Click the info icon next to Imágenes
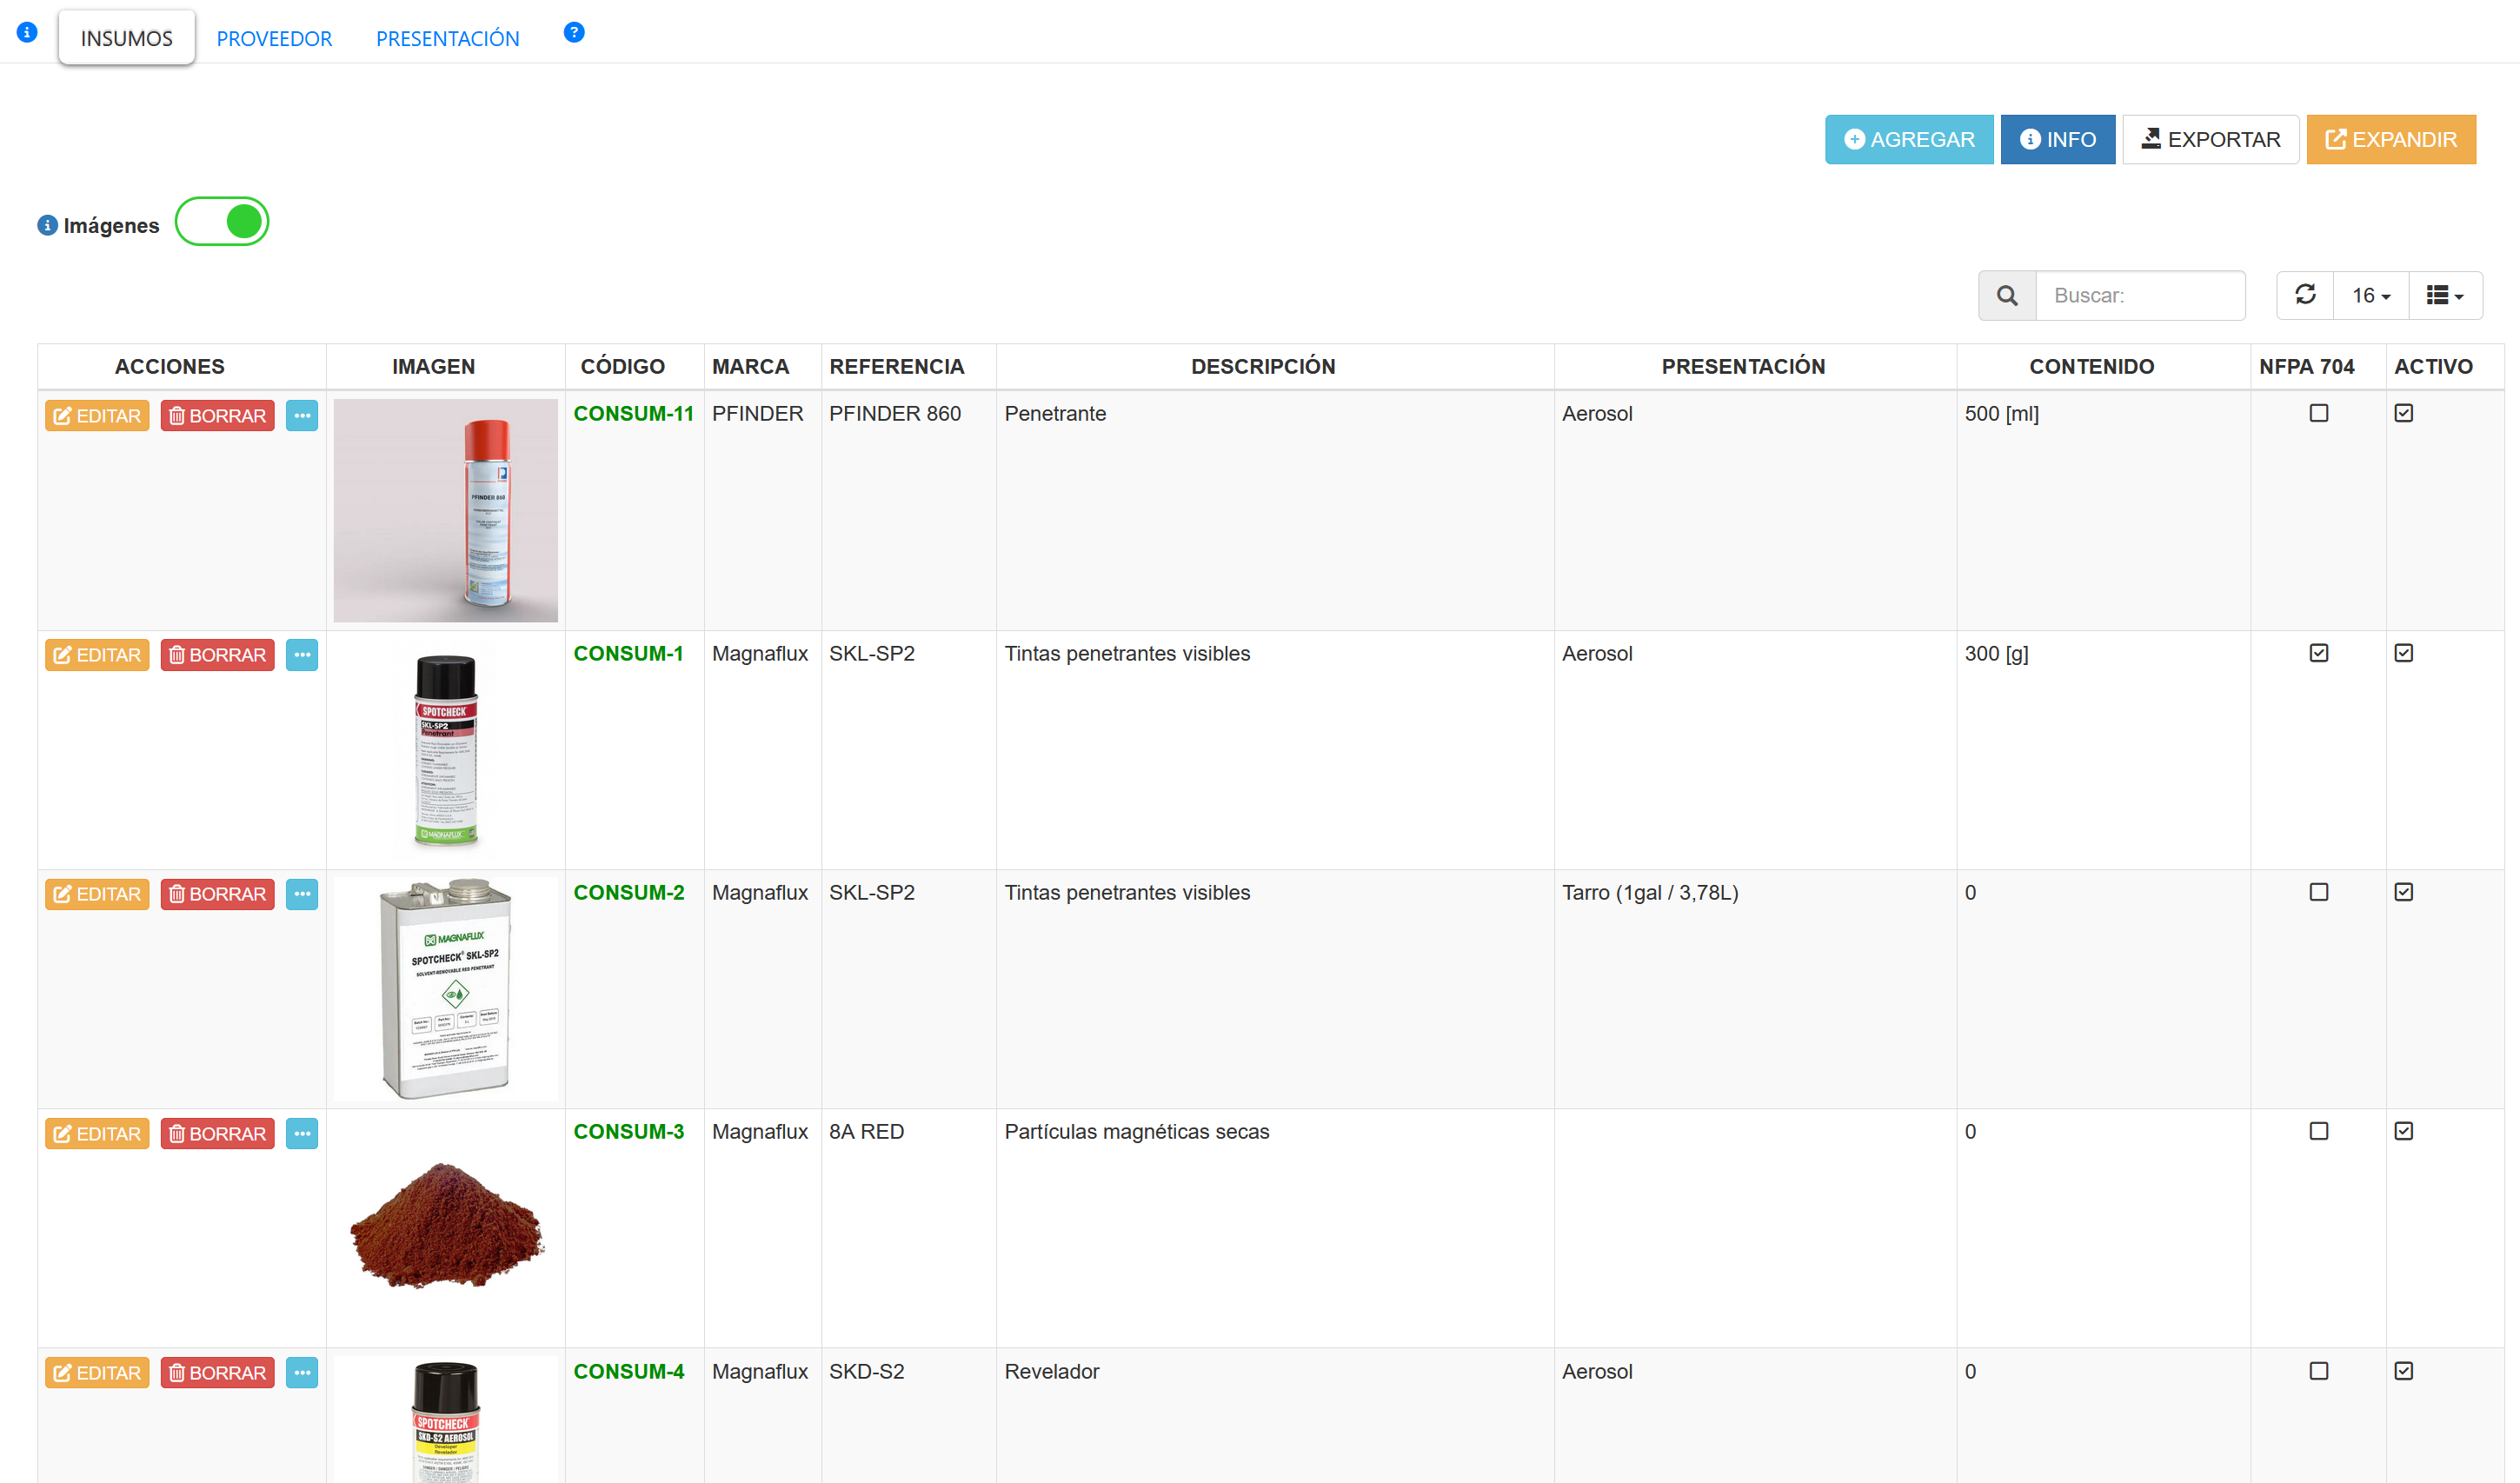Viewport: 2520px width, 1483px height. click(x=47, y=225)
